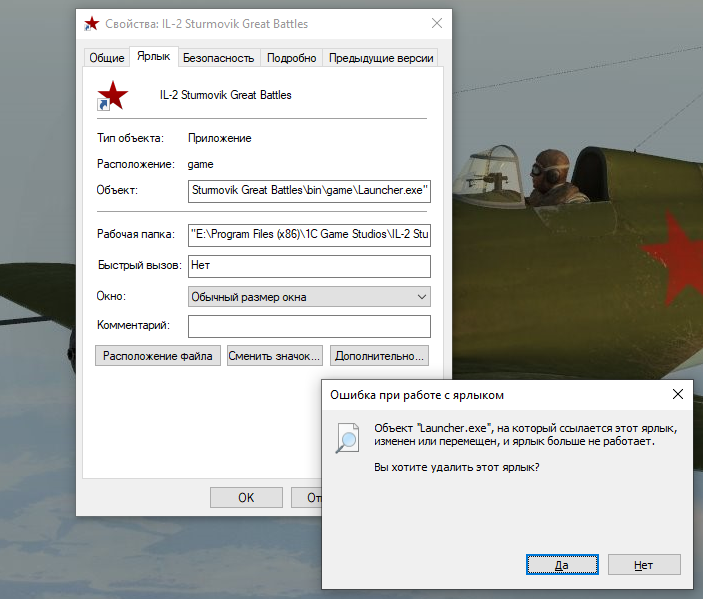Screen dimensions: 703x599
Task: Click the game location value
Action: click(200, 165)
